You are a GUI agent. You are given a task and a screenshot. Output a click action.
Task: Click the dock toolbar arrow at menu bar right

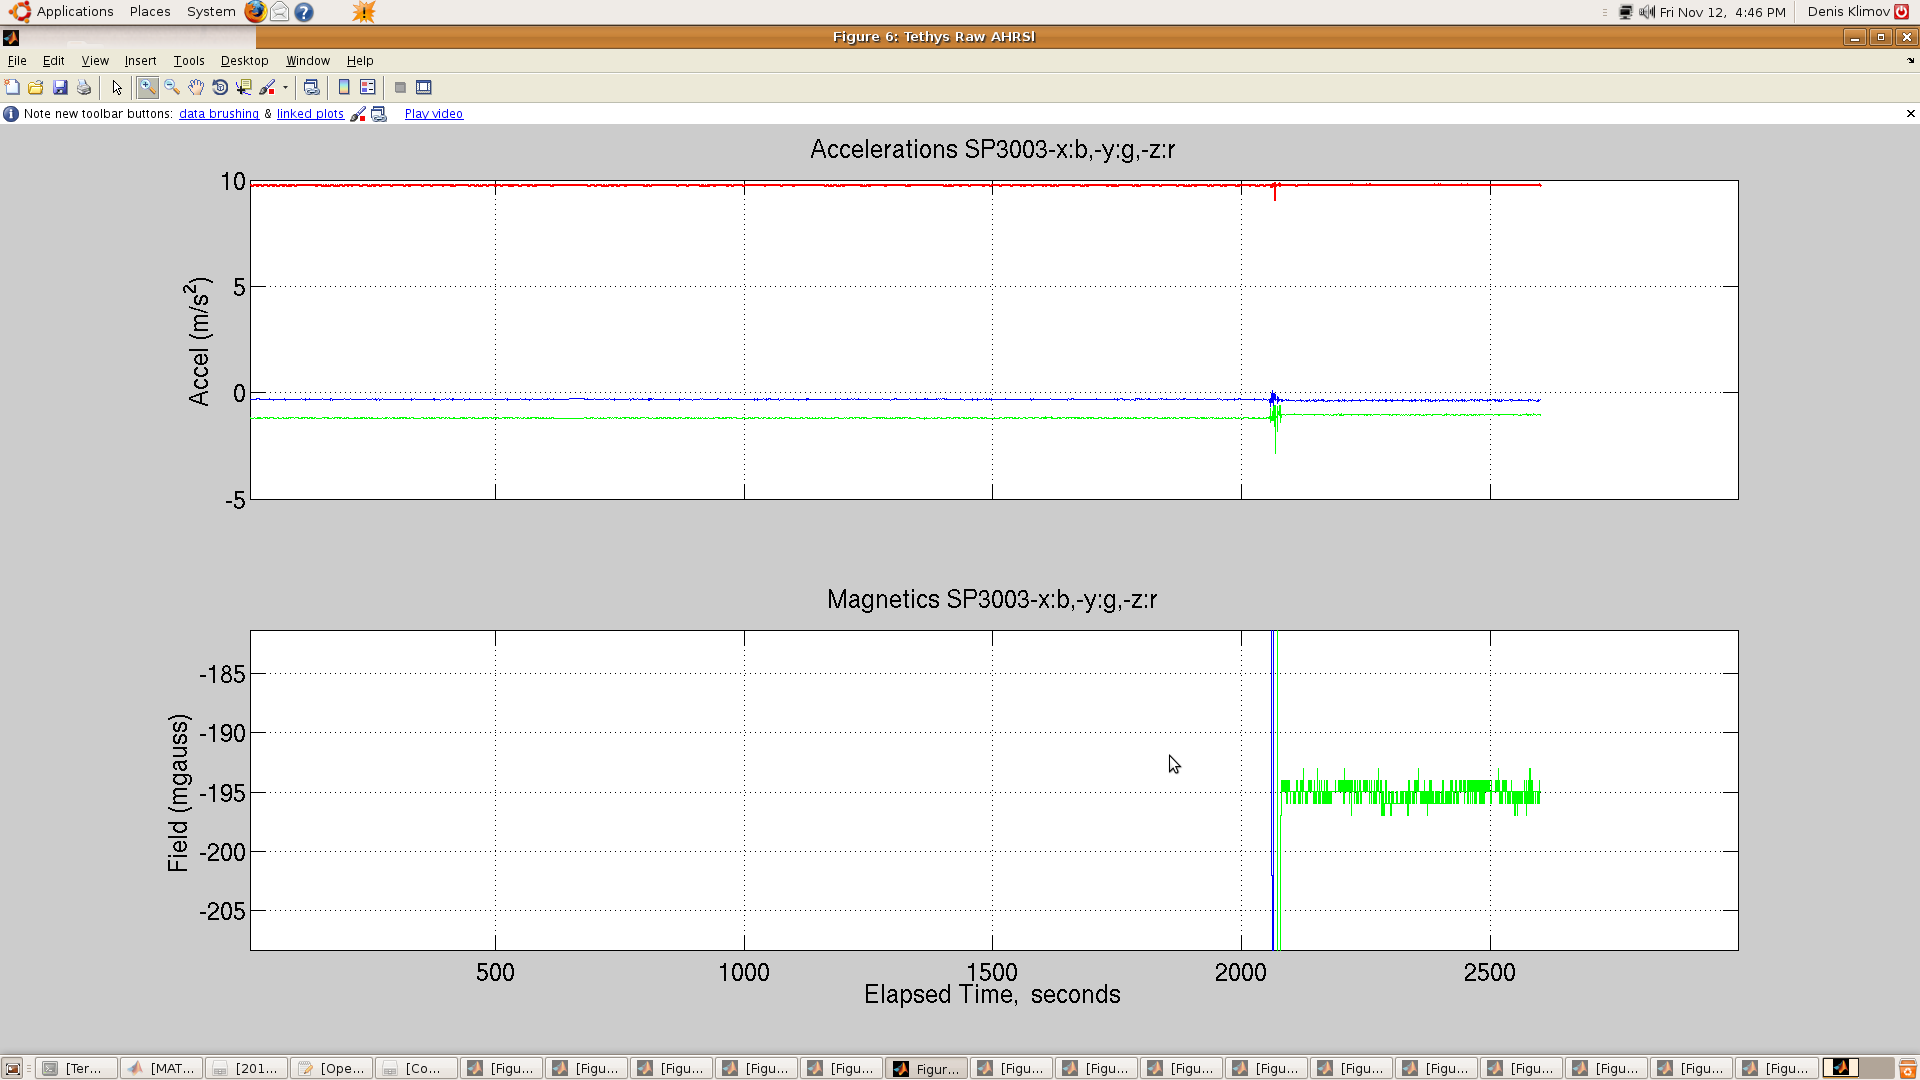[1911, 61]
